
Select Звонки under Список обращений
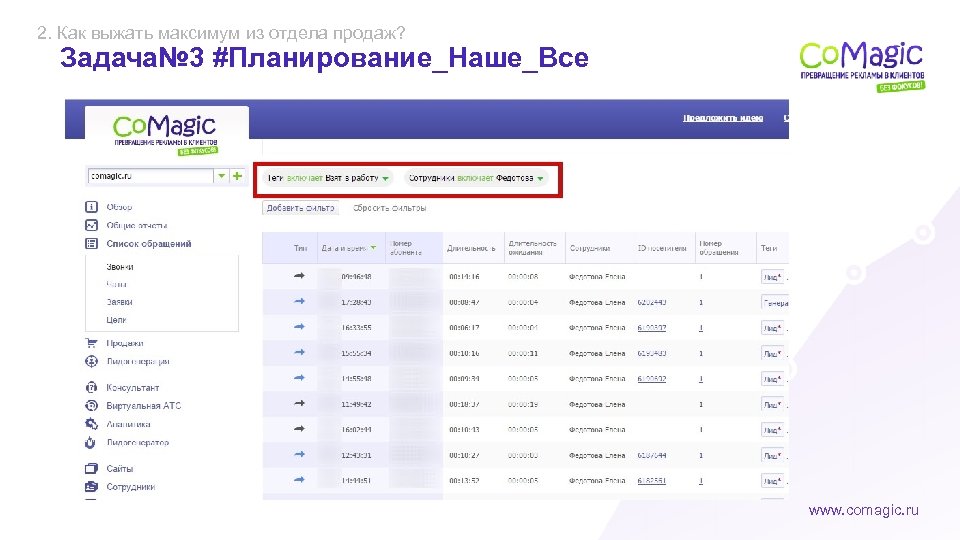point(120,267)
